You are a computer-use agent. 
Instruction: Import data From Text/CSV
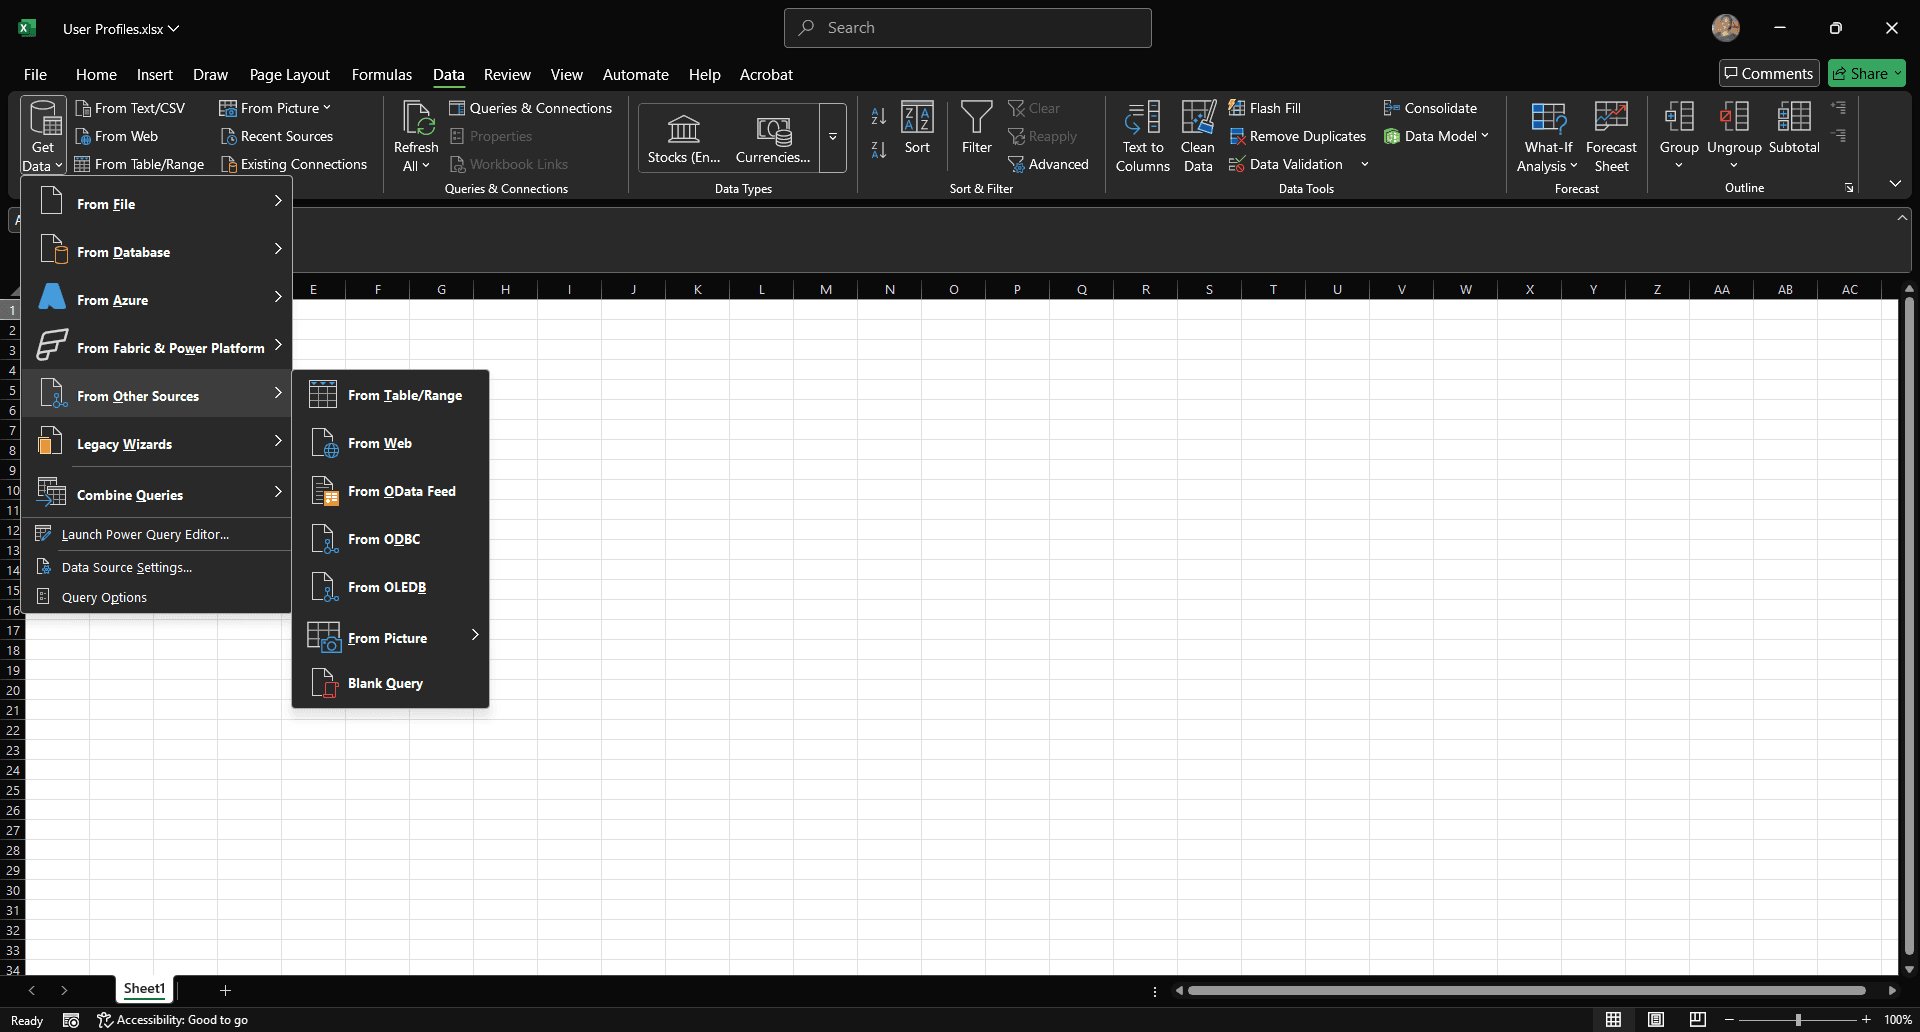(130, 108)
